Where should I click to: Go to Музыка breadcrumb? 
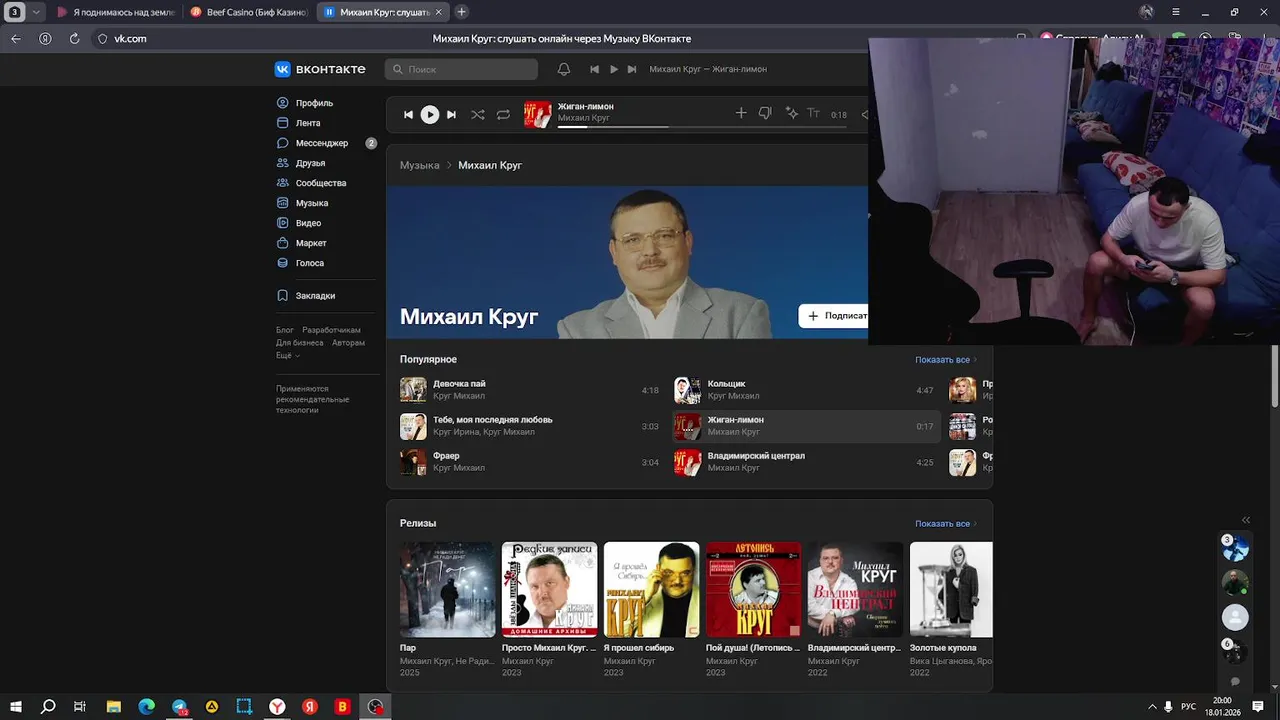pos(419,165)
